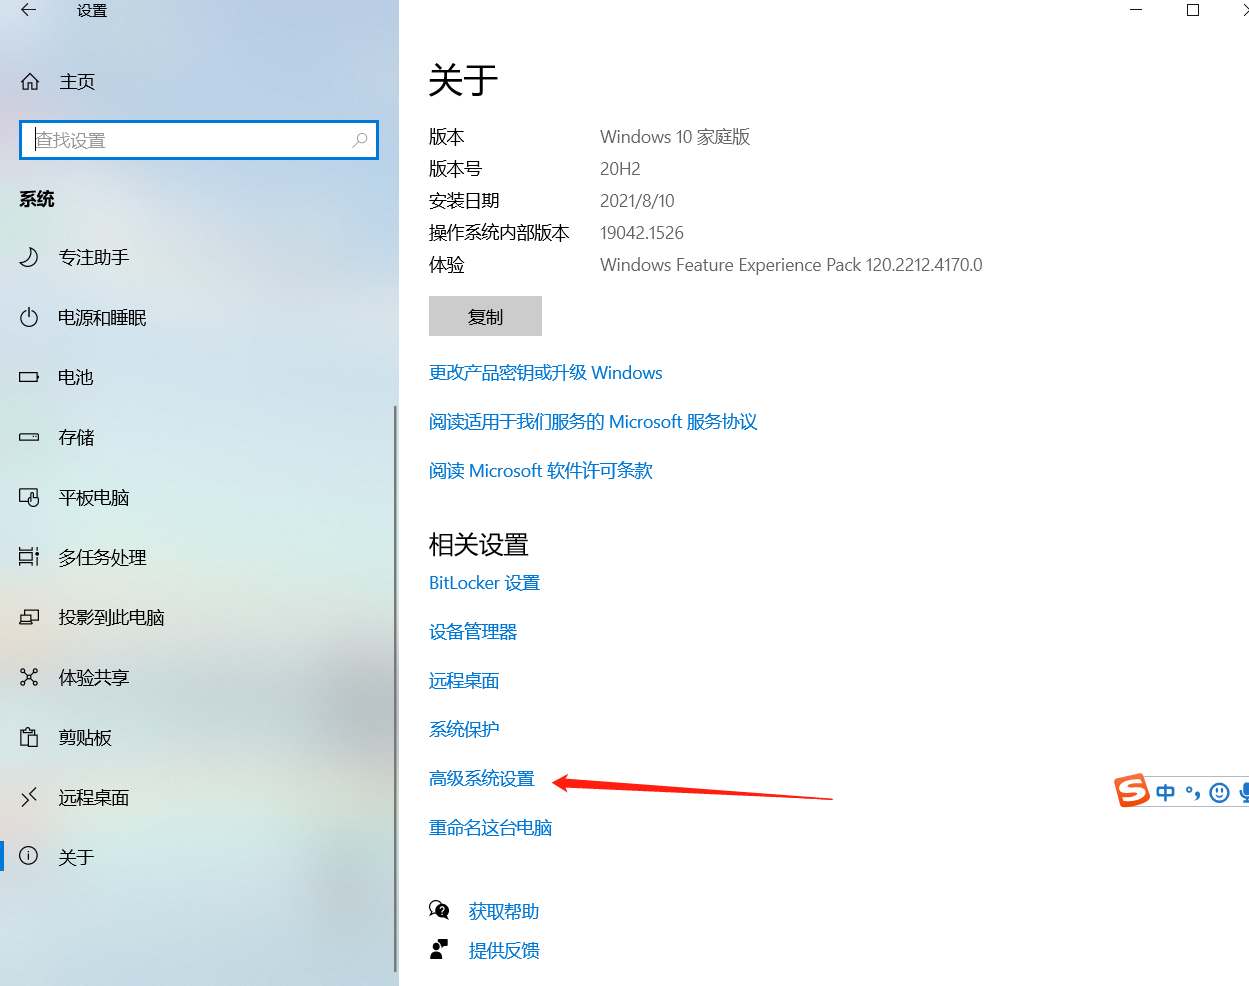Open 剪贴板 settings
Viewport: 1249px width, 986px height.
[85, 737]
